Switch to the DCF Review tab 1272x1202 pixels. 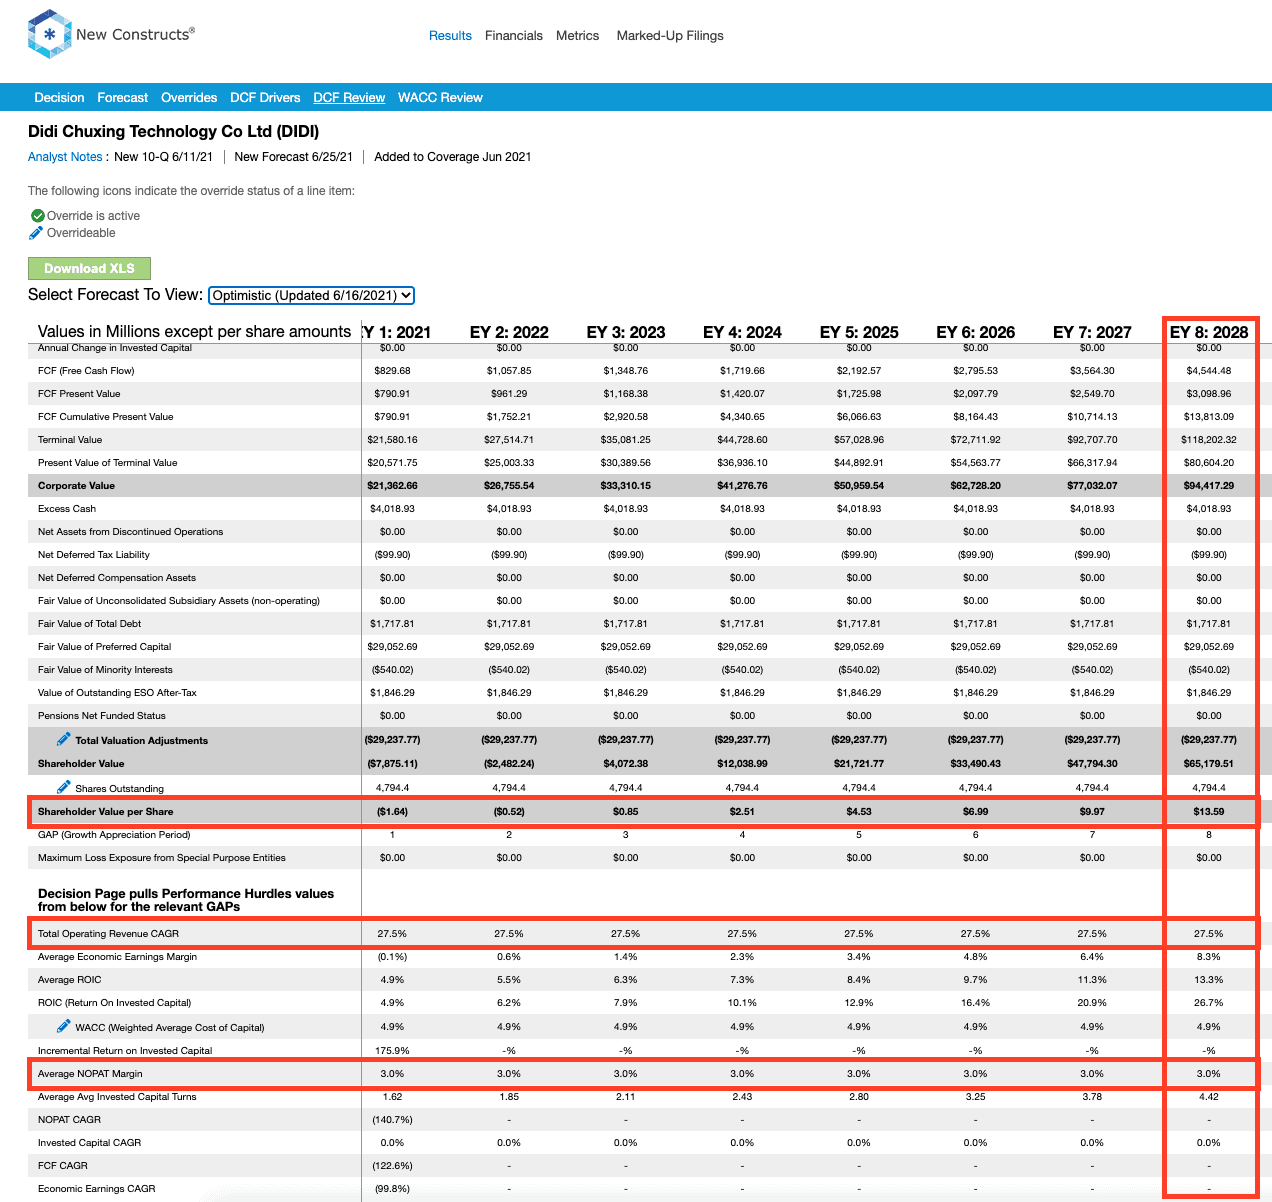click(349, 98)
